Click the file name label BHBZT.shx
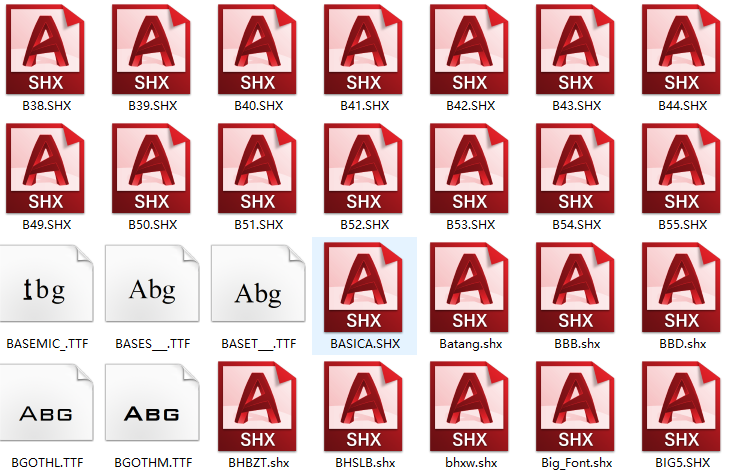738x476 pixels. click(259, 463)
